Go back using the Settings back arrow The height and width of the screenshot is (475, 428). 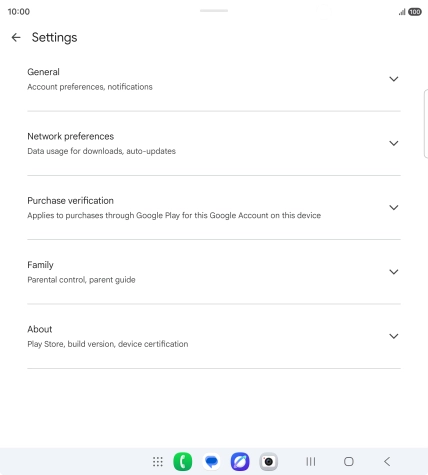pyautogui.click(x=16, y=37)
